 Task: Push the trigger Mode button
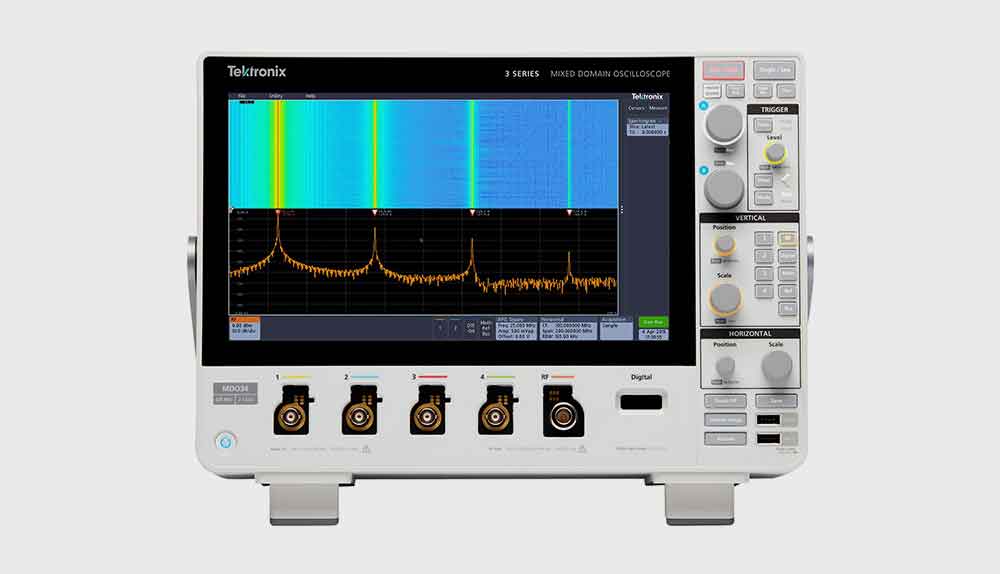pos(763,198)
